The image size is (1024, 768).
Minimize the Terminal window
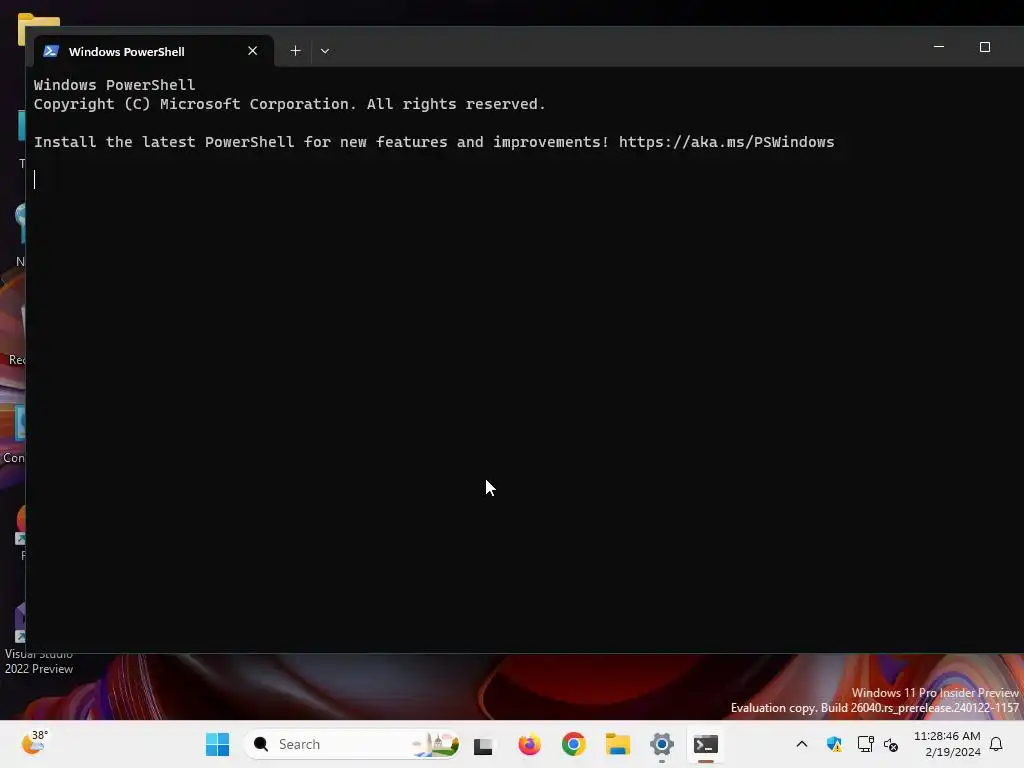point(938,47)
